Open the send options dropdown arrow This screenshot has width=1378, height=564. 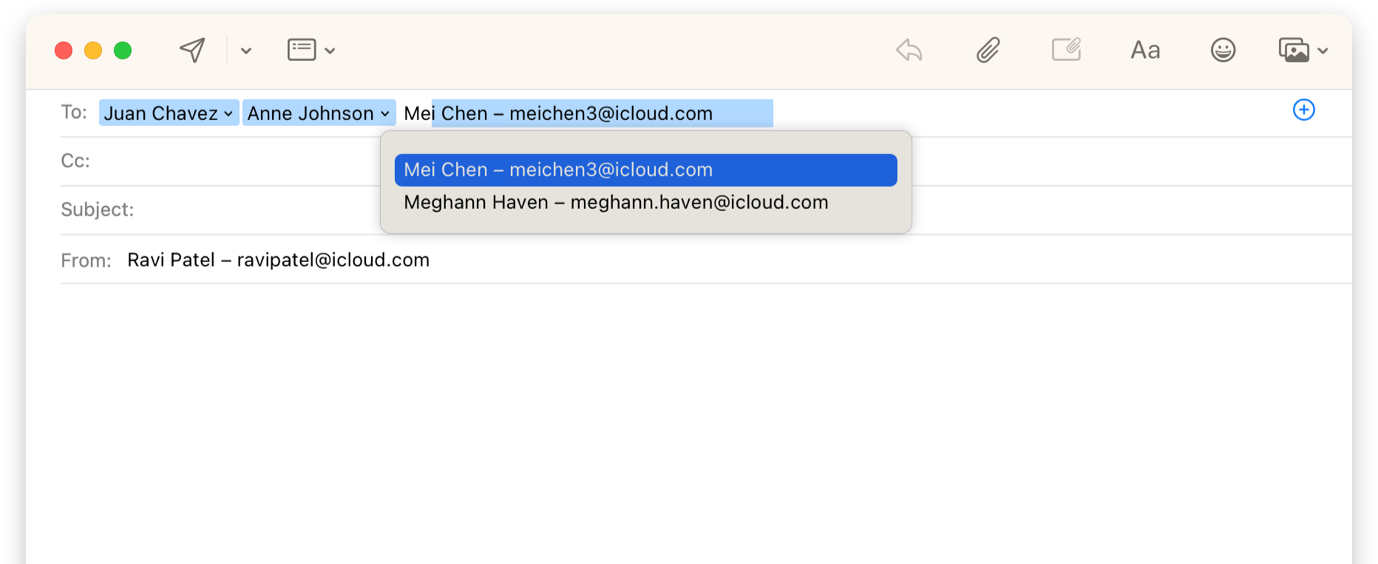pos(246,50)
